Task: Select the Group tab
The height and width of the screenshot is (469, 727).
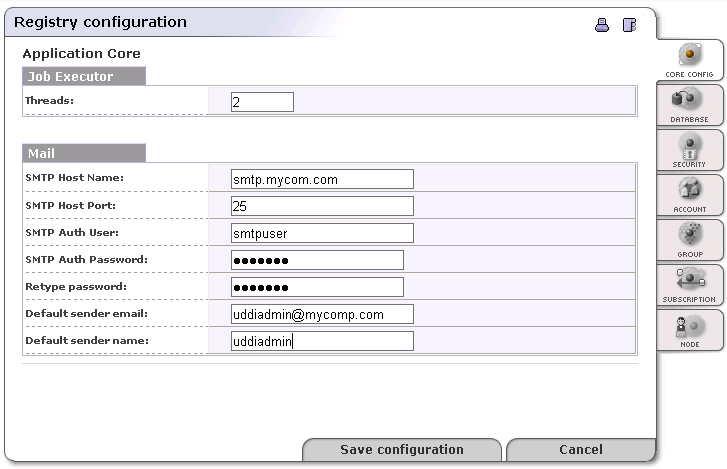Action: point(689,240)
